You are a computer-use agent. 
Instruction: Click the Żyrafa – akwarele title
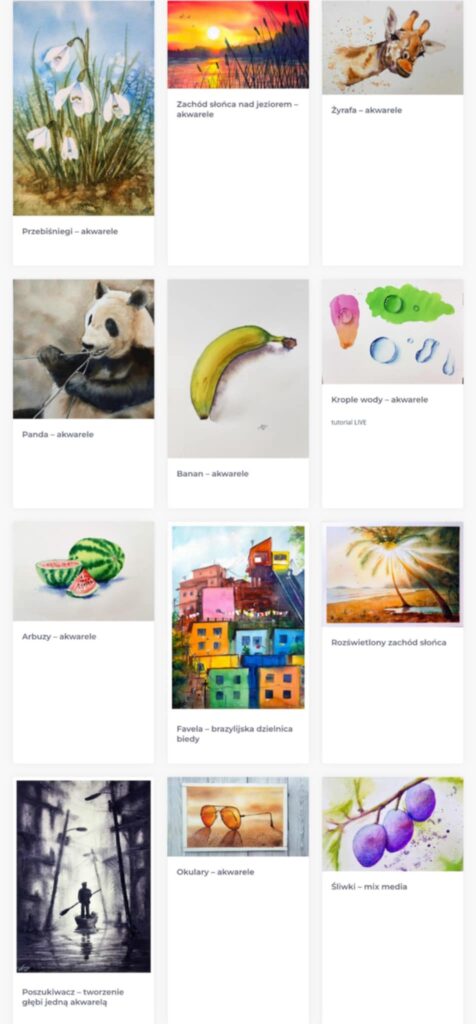[366, 110]
